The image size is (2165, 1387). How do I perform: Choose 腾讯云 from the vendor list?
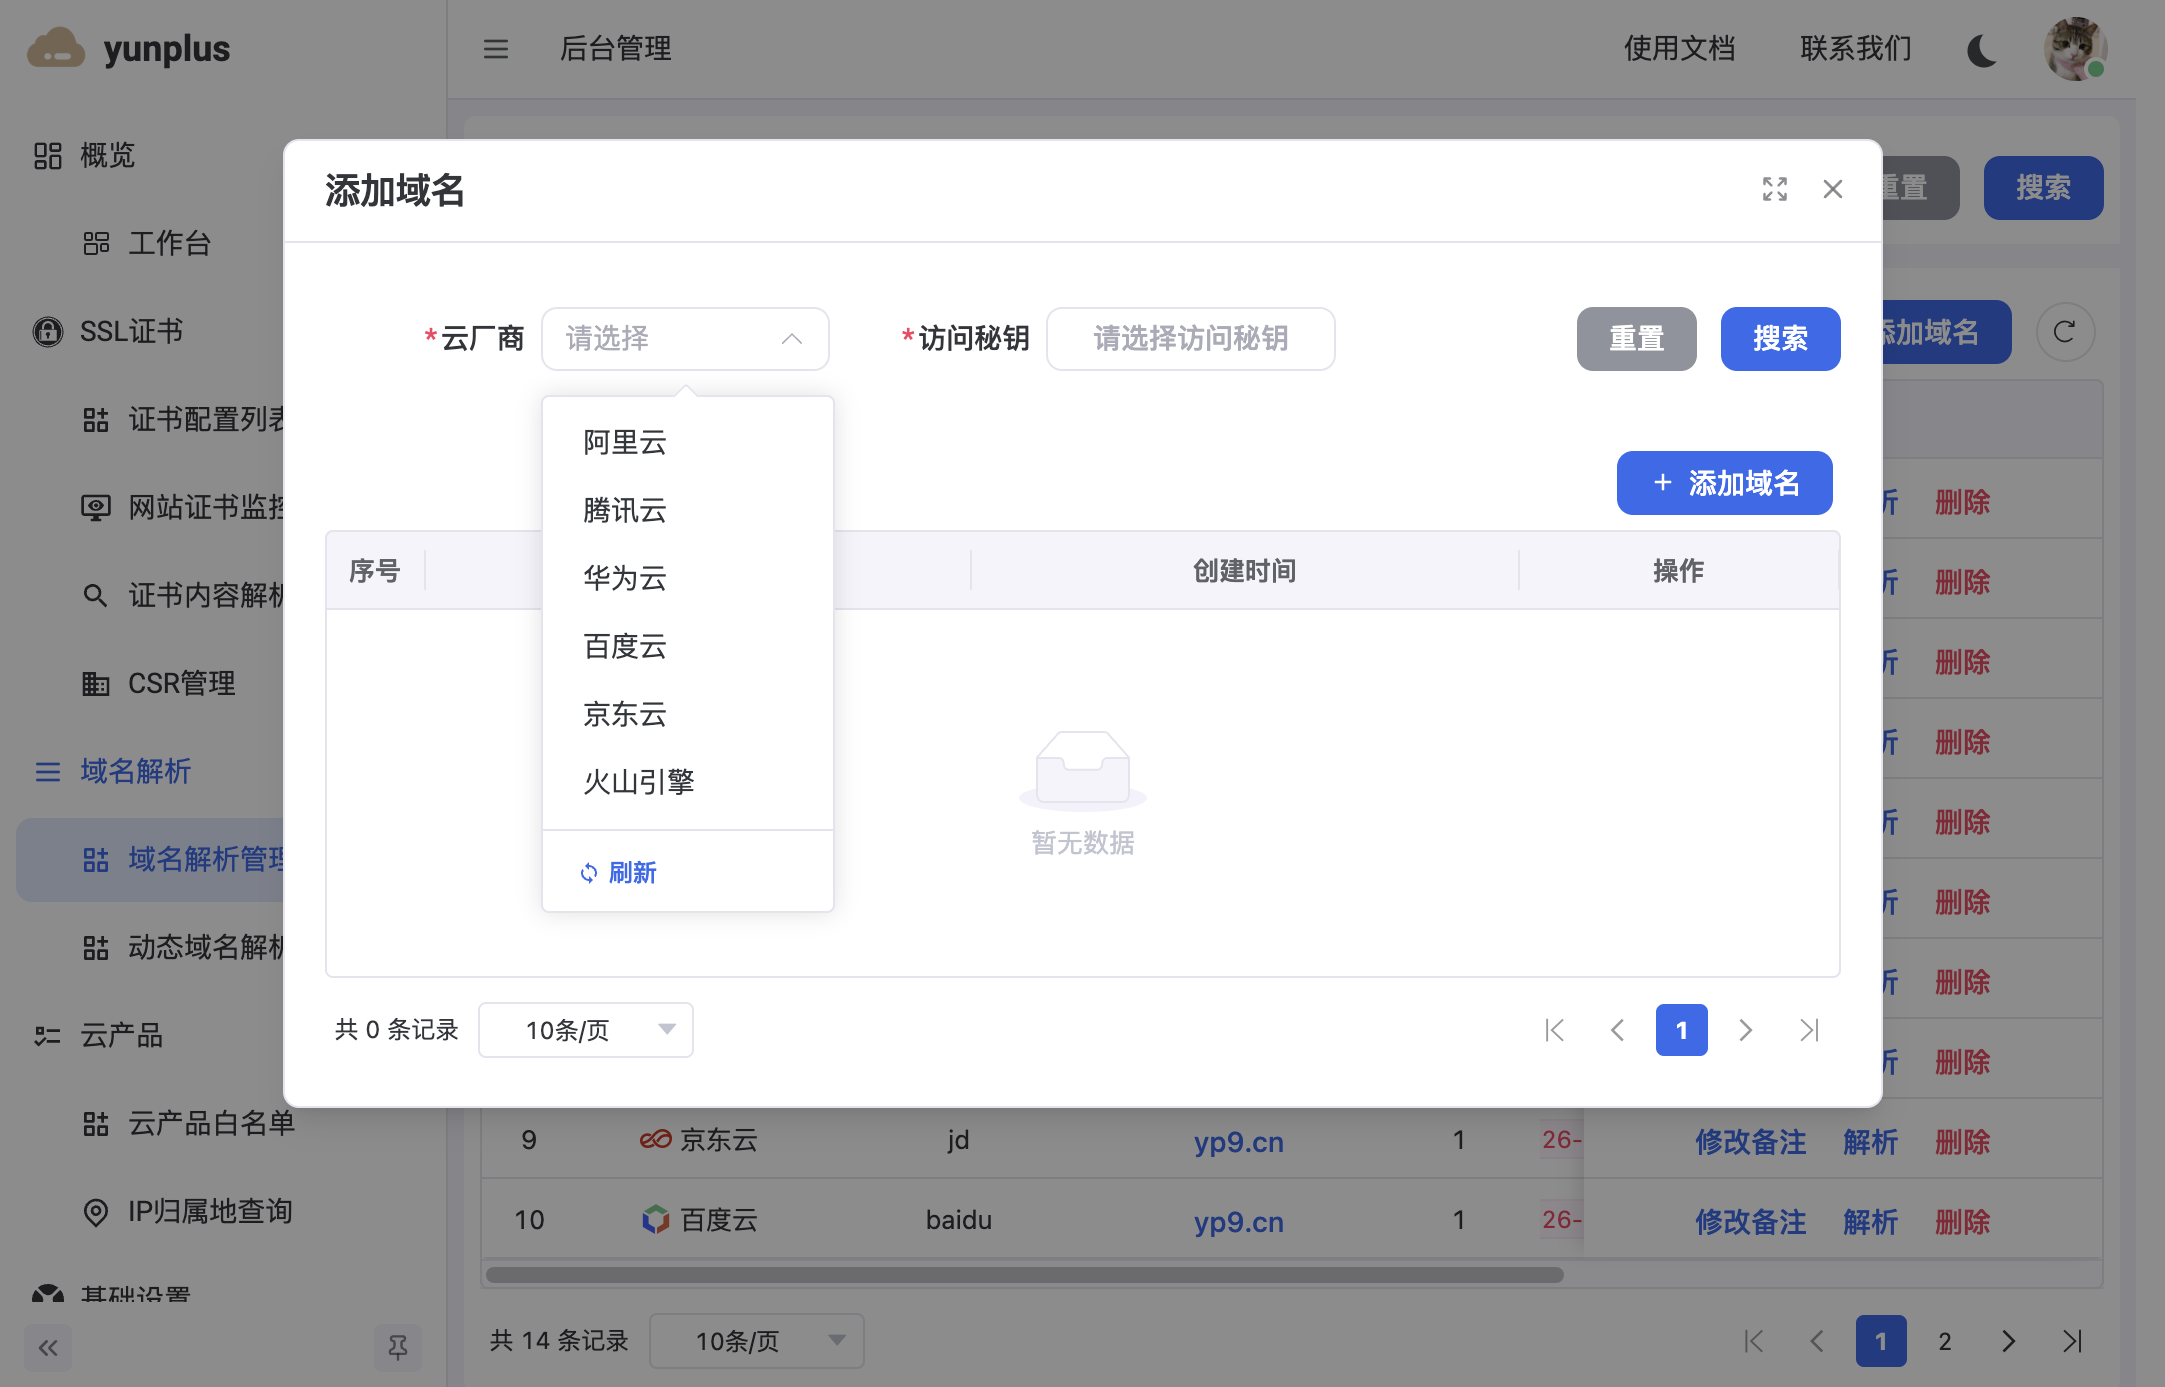pyautogui.click(x=688, y=511)
